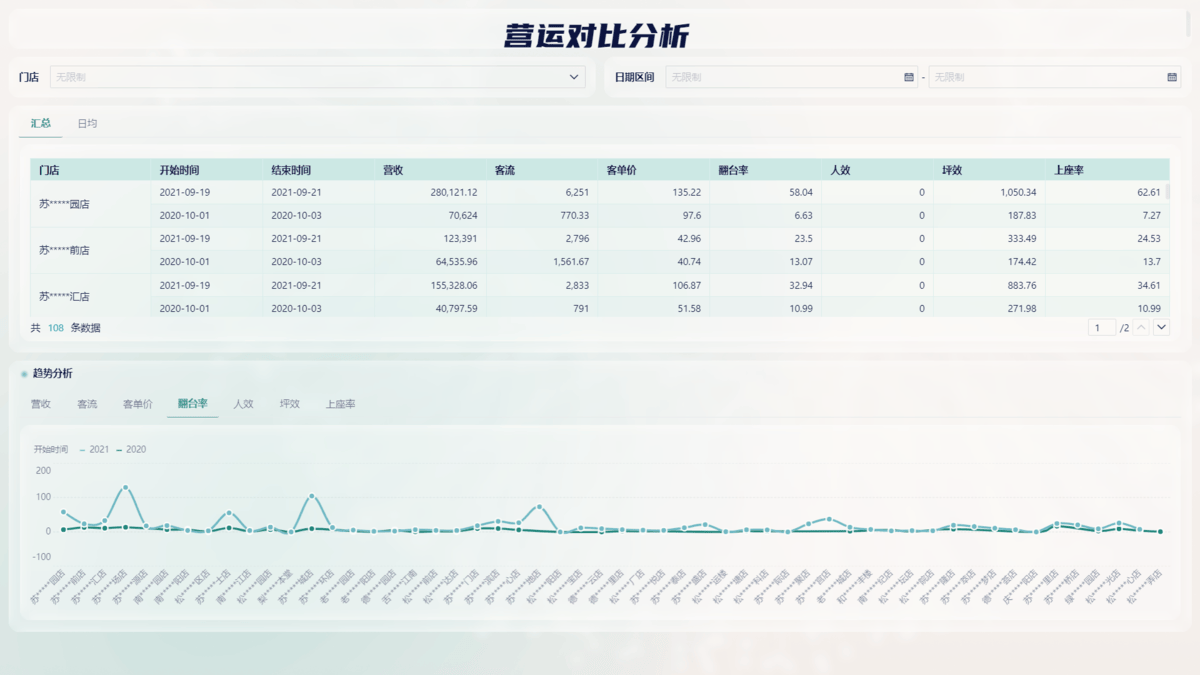Click previous page arrow in table pagination
The image size is (1200, 675).
1141,327
